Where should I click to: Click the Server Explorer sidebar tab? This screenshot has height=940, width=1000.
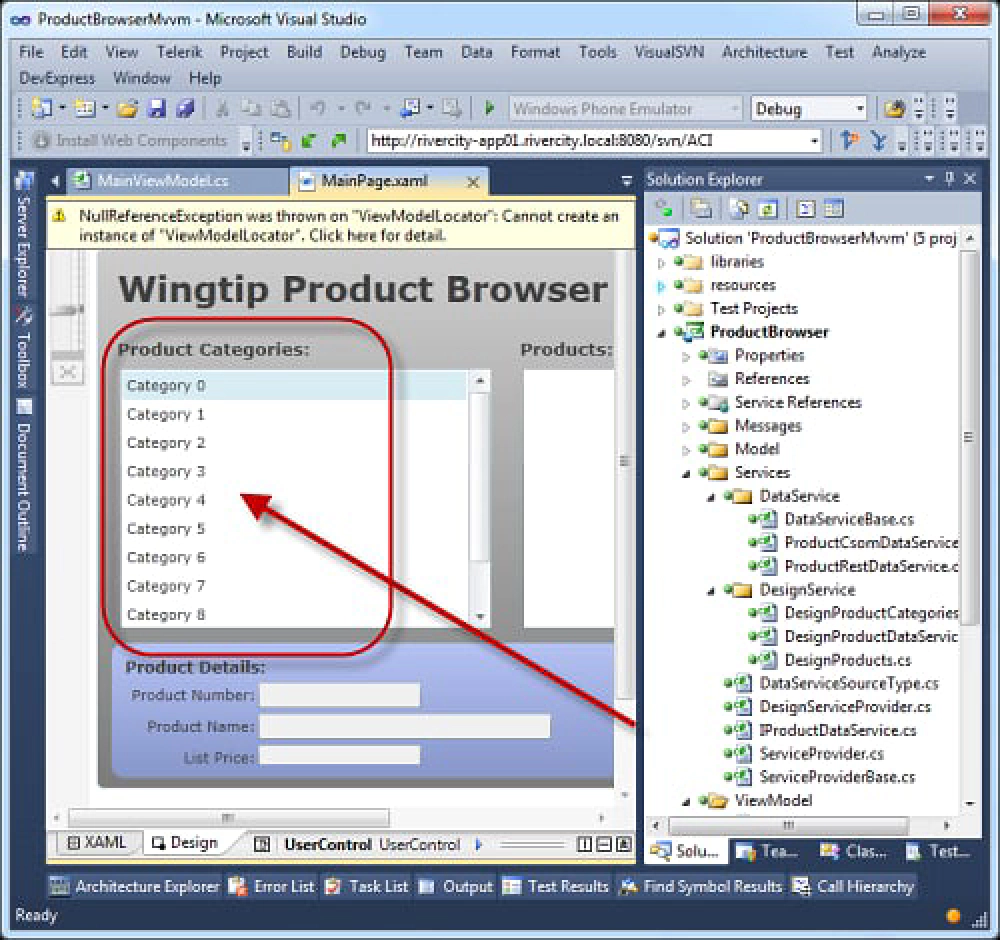click(24, 235)
